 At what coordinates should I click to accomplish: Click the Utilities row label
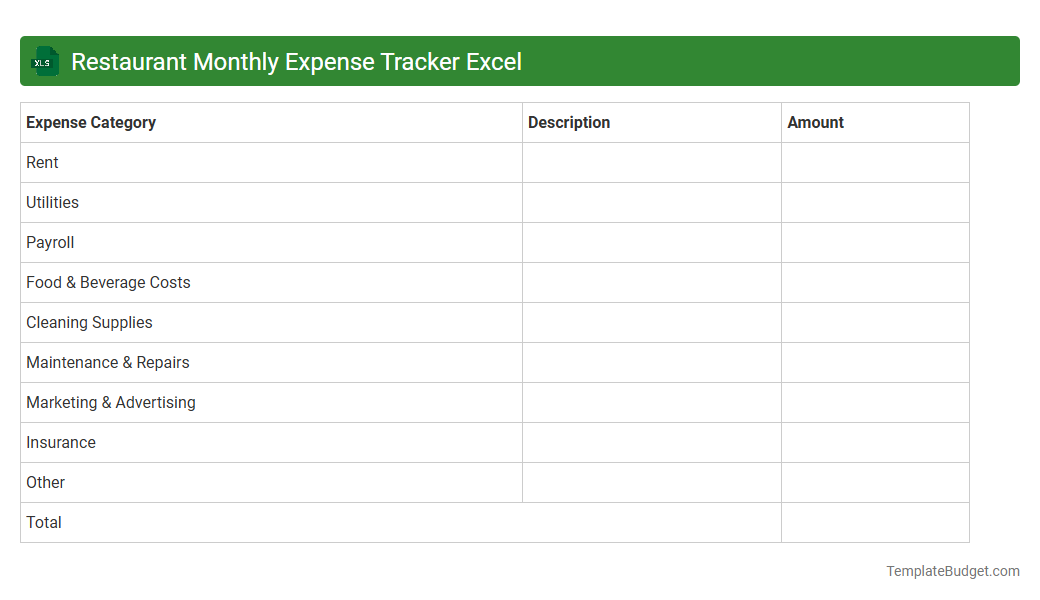(x=52, y=202)
